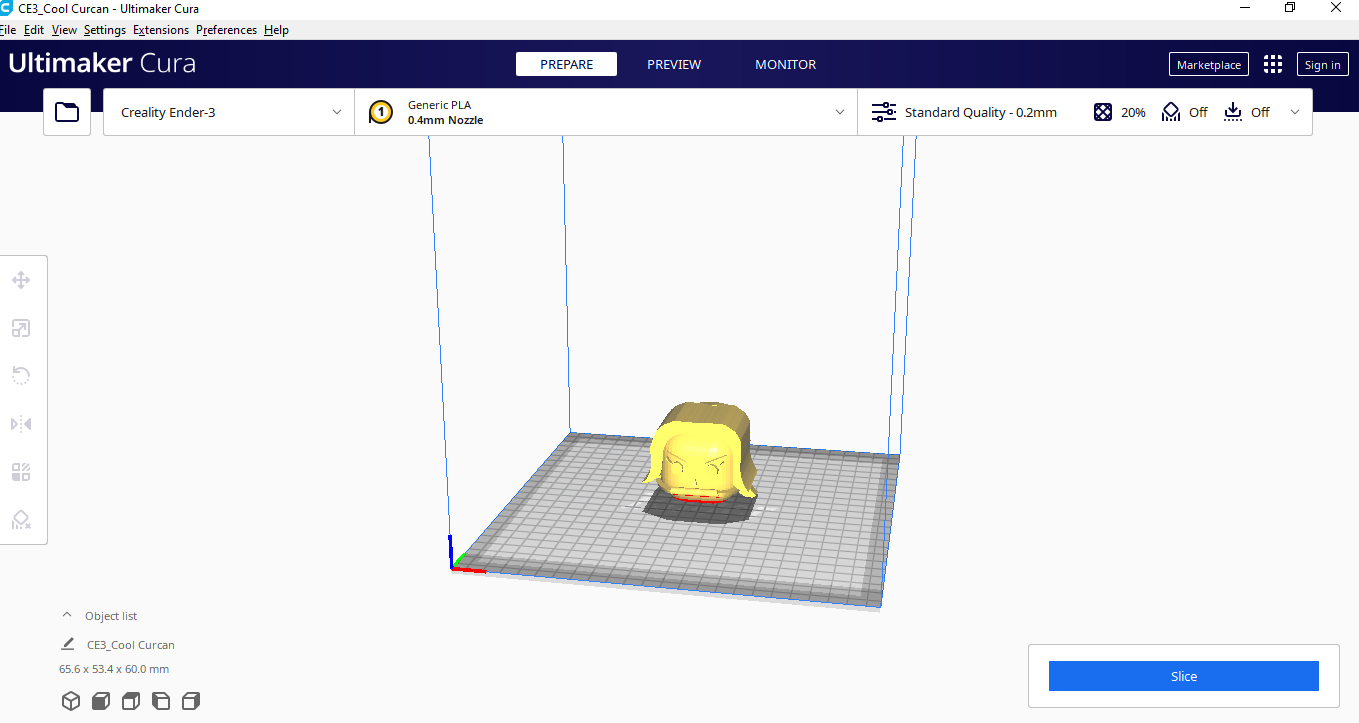This screenshot has height=723, width=1359.
Task: Switch to top view cube icon
Action: [x=131, y=701]
